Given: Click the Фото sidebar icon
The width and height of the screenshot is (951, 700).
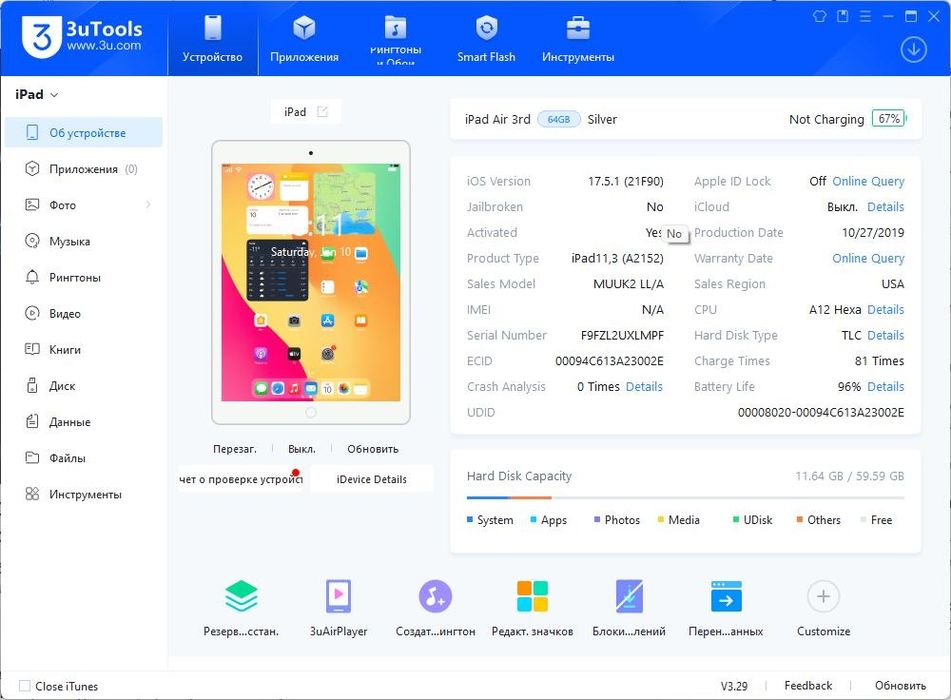Looking at the screenshot, I should pyautogui.click(x=32, y=204).
